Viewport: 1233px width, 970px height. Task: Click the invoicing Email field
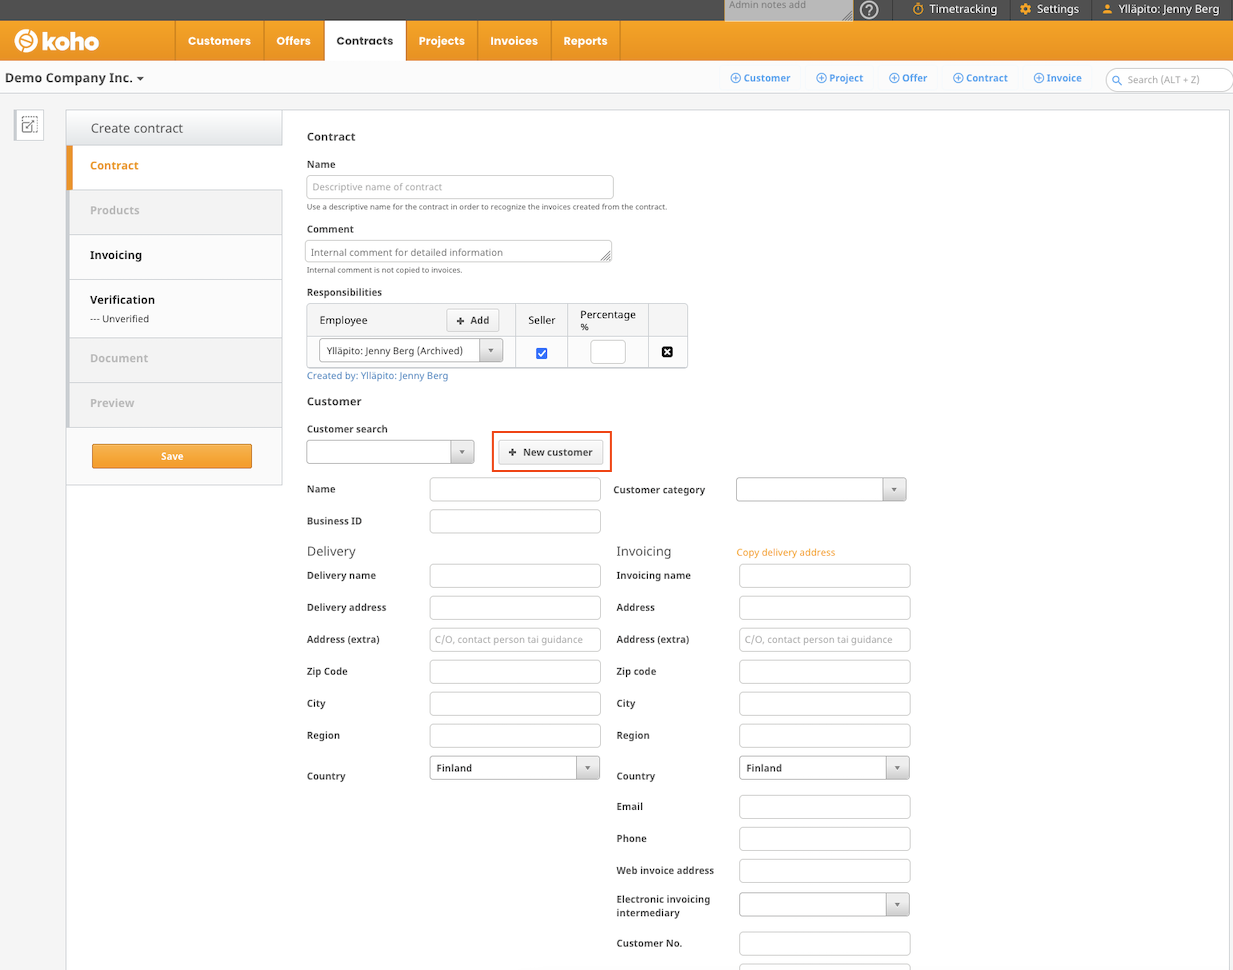tap(824, 806)
